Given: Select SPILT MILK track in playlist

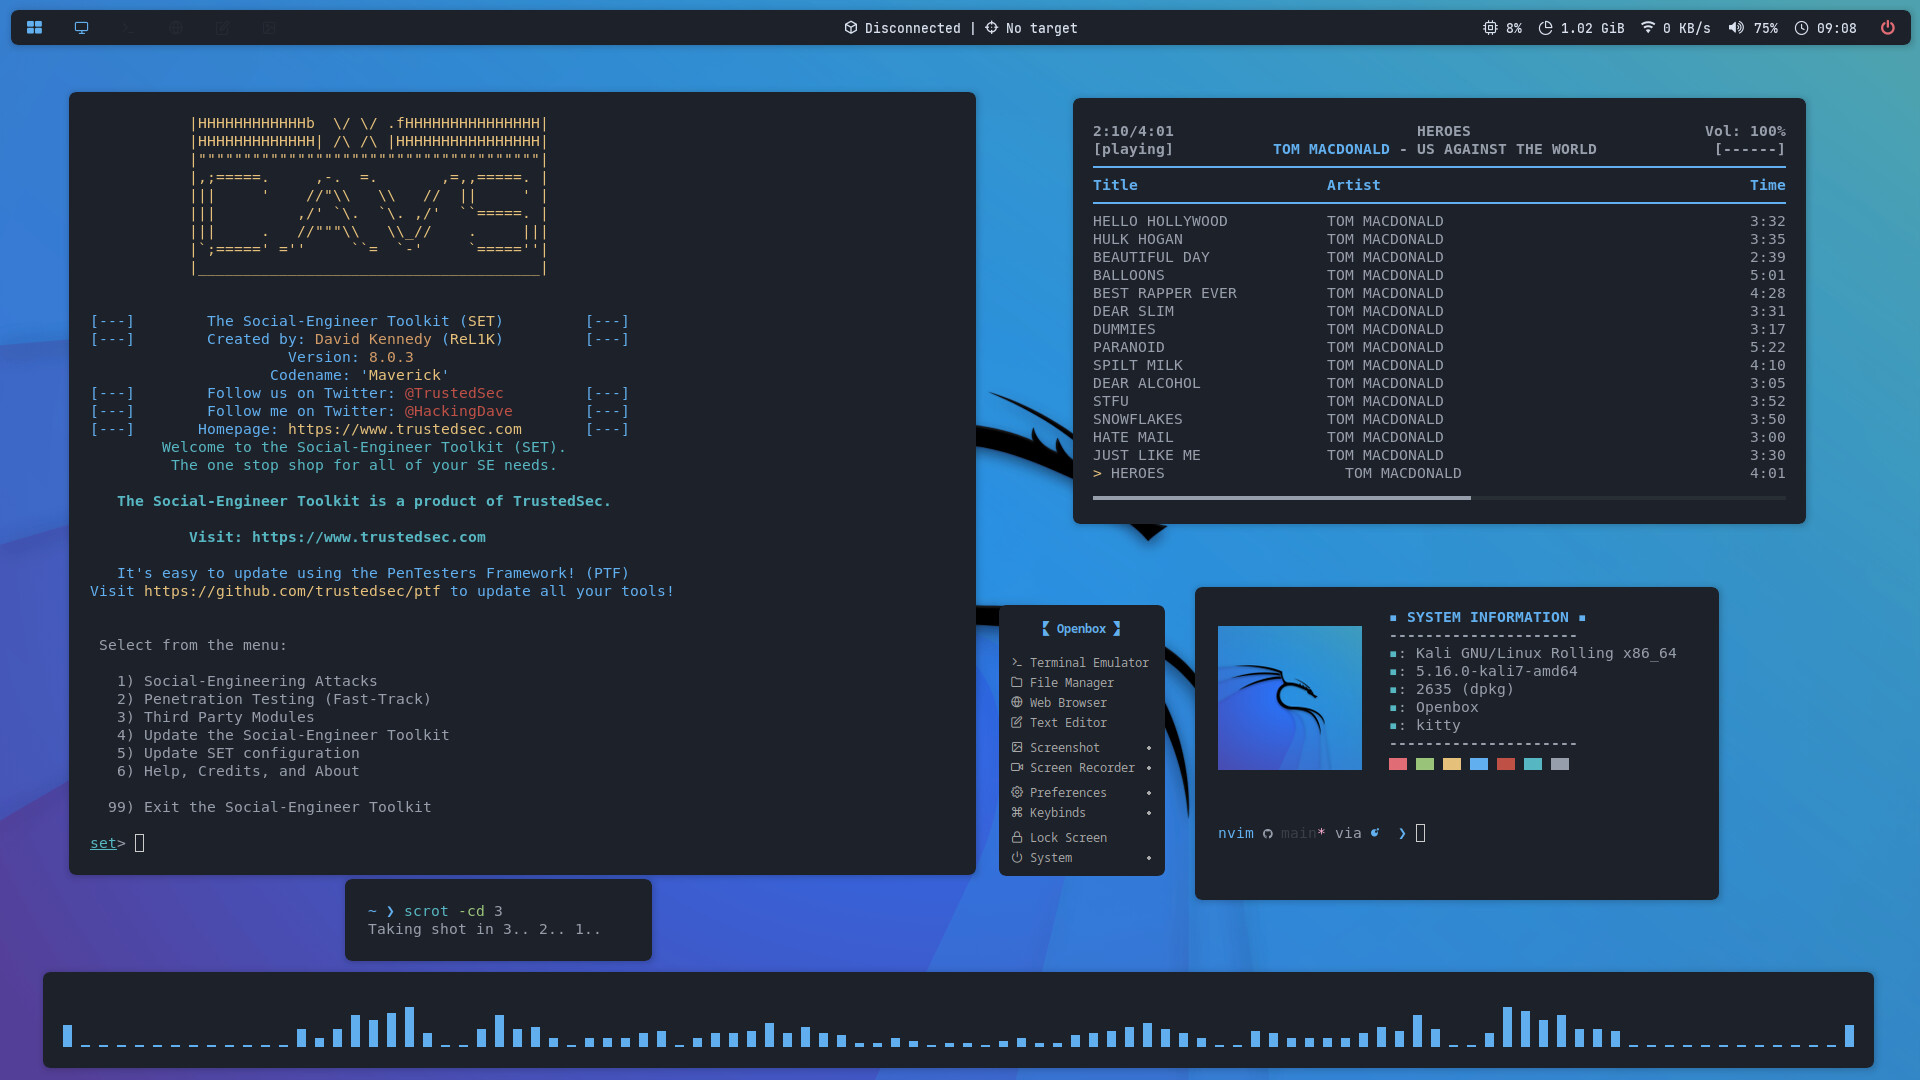Looking at the screenshot, I should [1439, 365].
